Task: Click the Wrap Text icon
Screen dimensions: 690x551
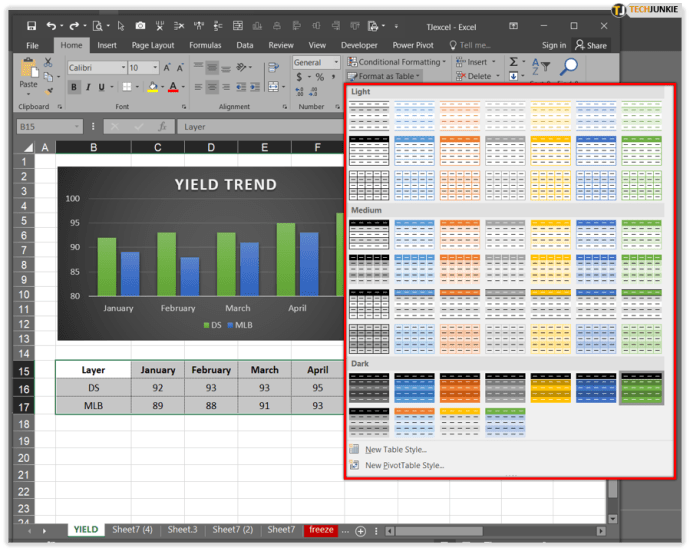Action: [x=273, y=67]
